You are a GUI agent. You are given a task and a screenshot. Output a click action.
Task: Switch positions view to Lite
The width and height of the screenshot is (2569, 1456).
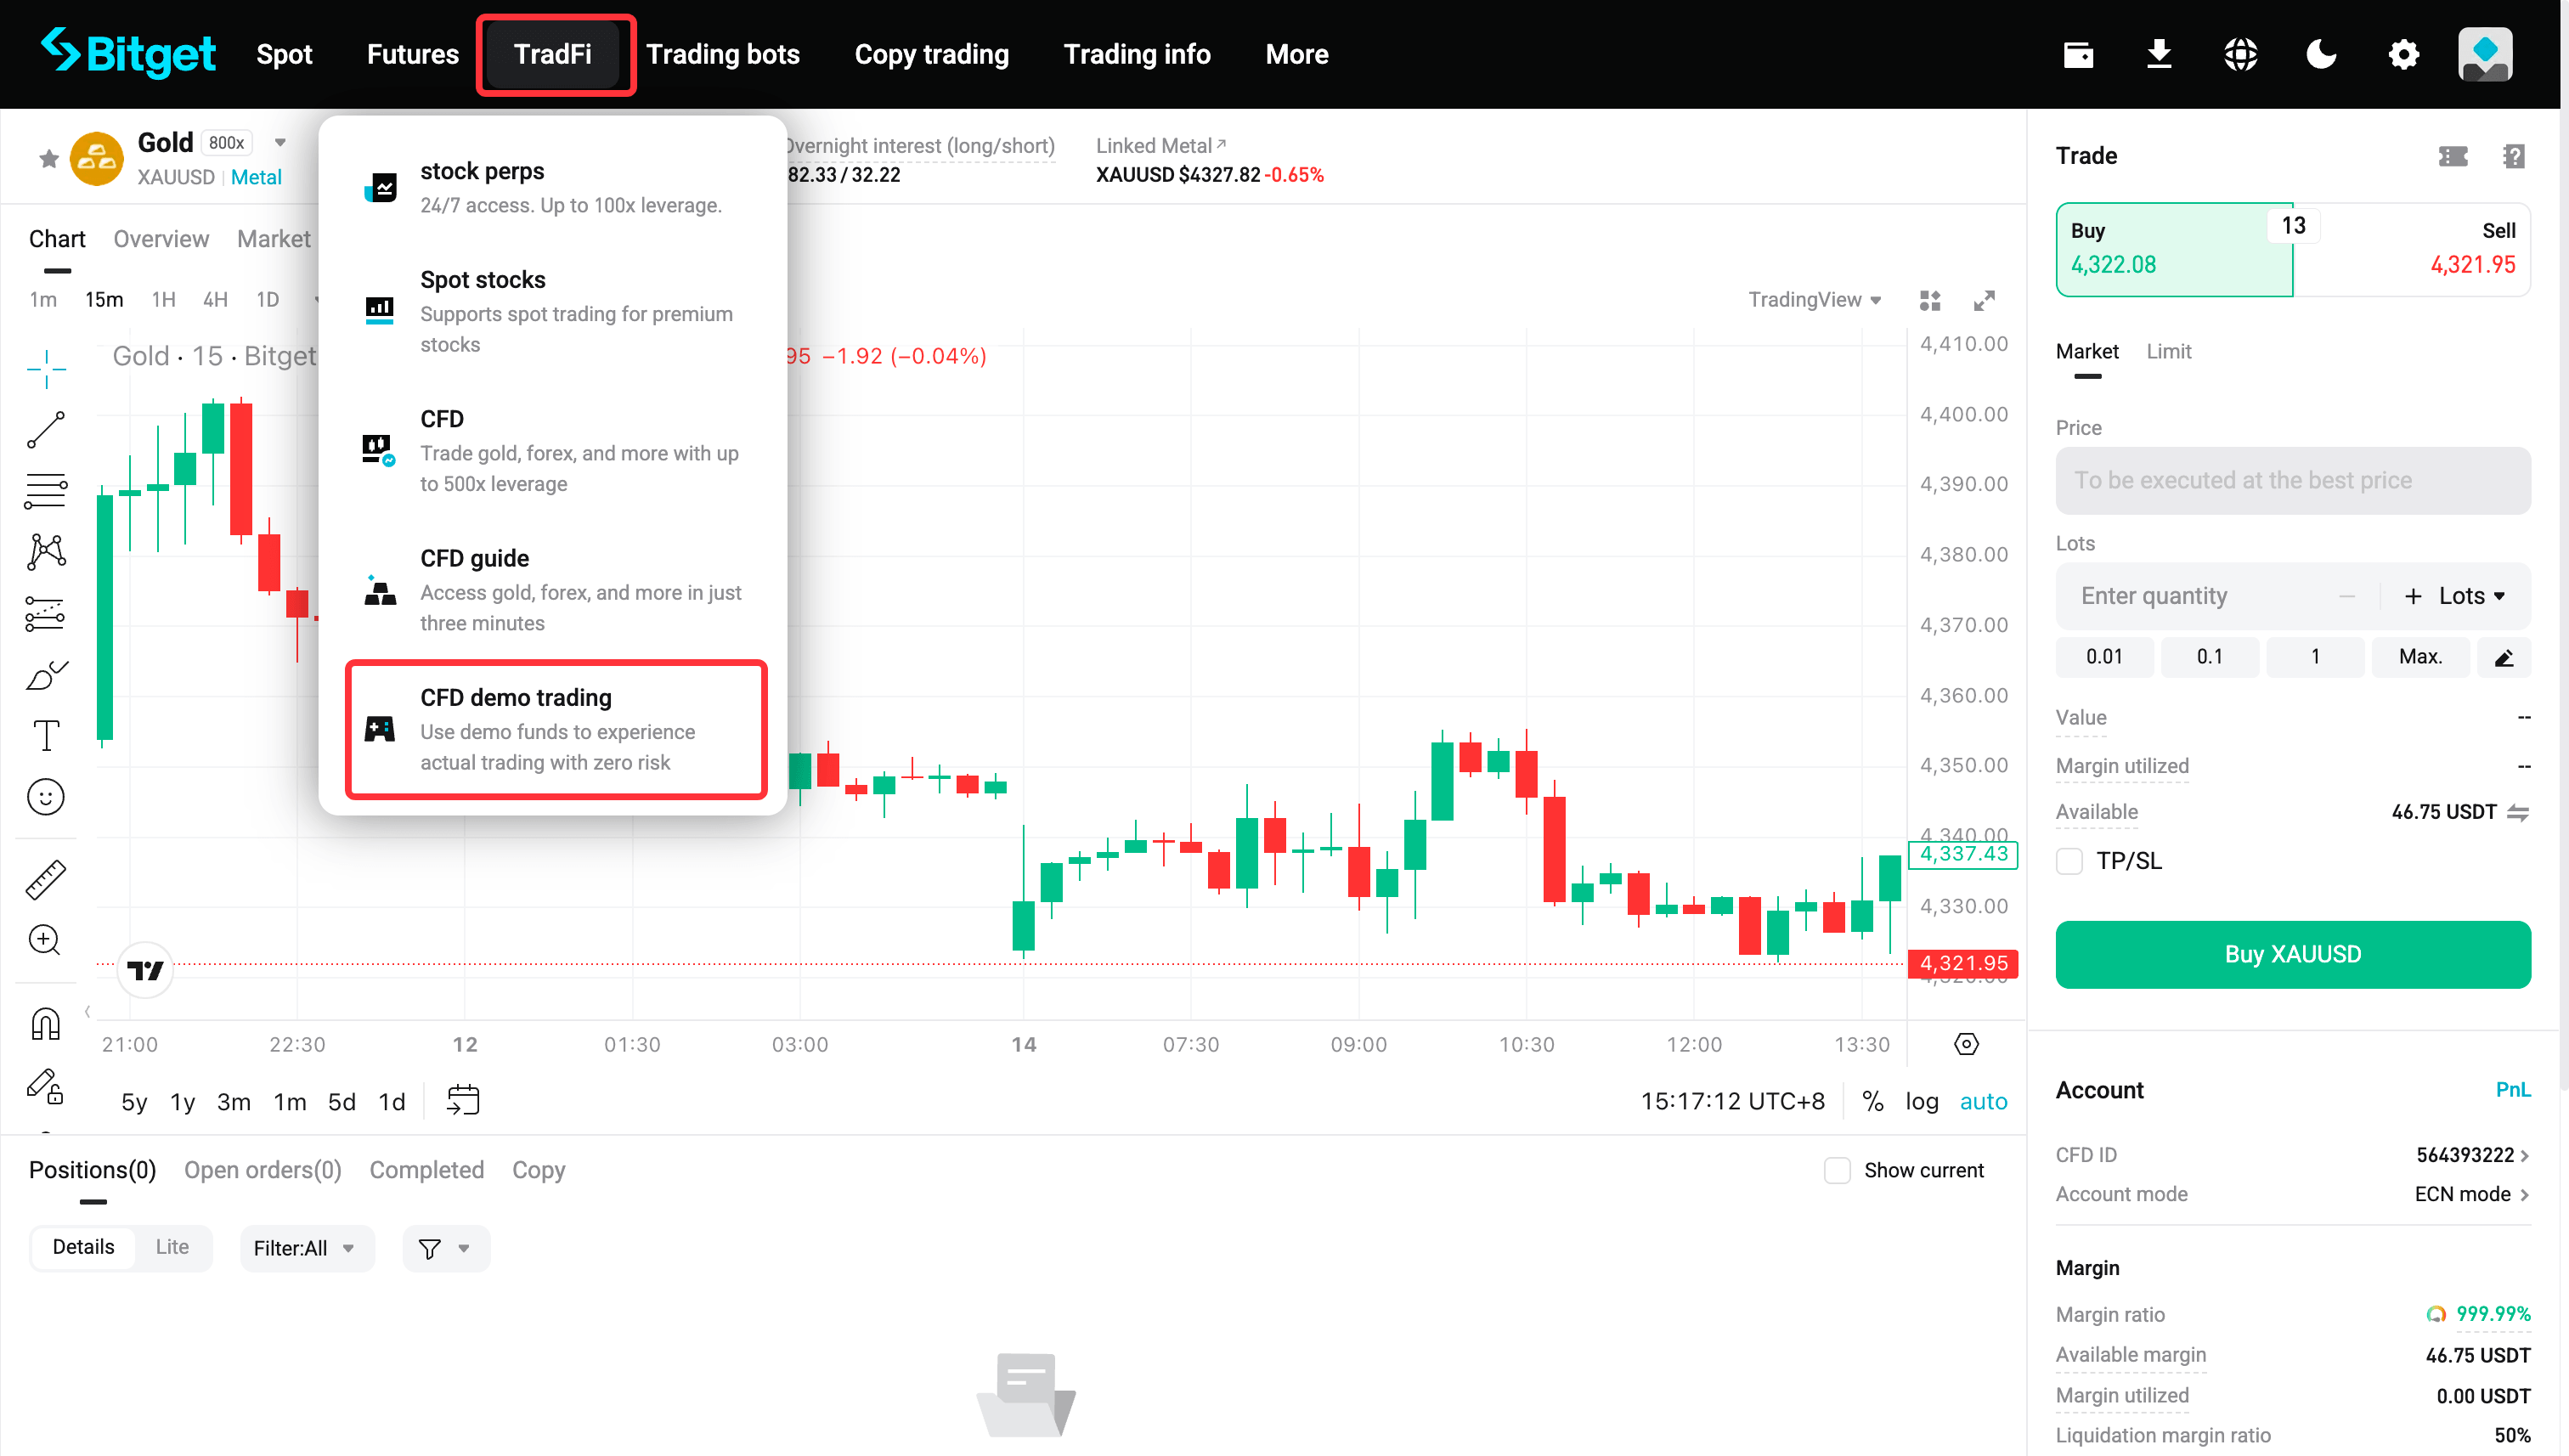(172, 1247)
